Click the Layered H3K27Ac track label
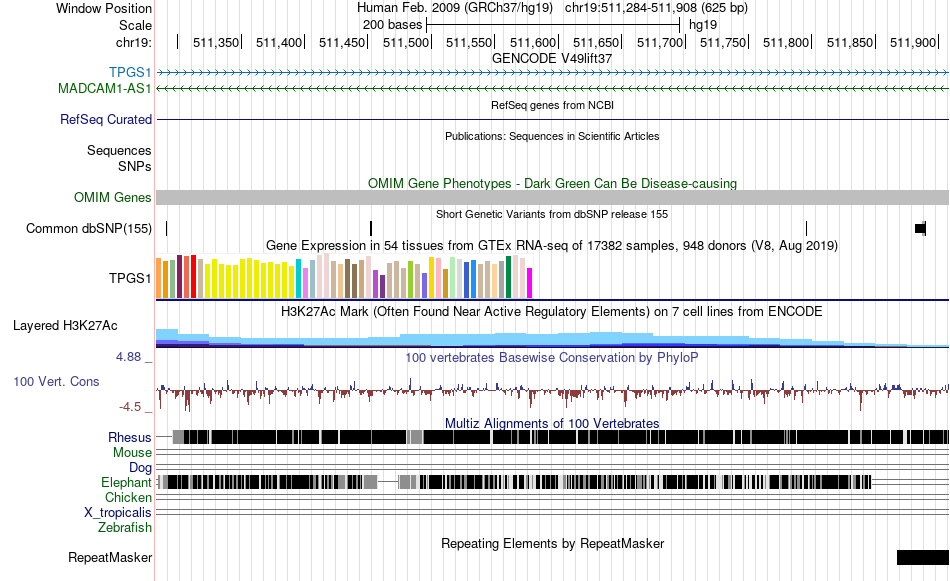Viewport: 950px width, 581px height. pos(65,325)
